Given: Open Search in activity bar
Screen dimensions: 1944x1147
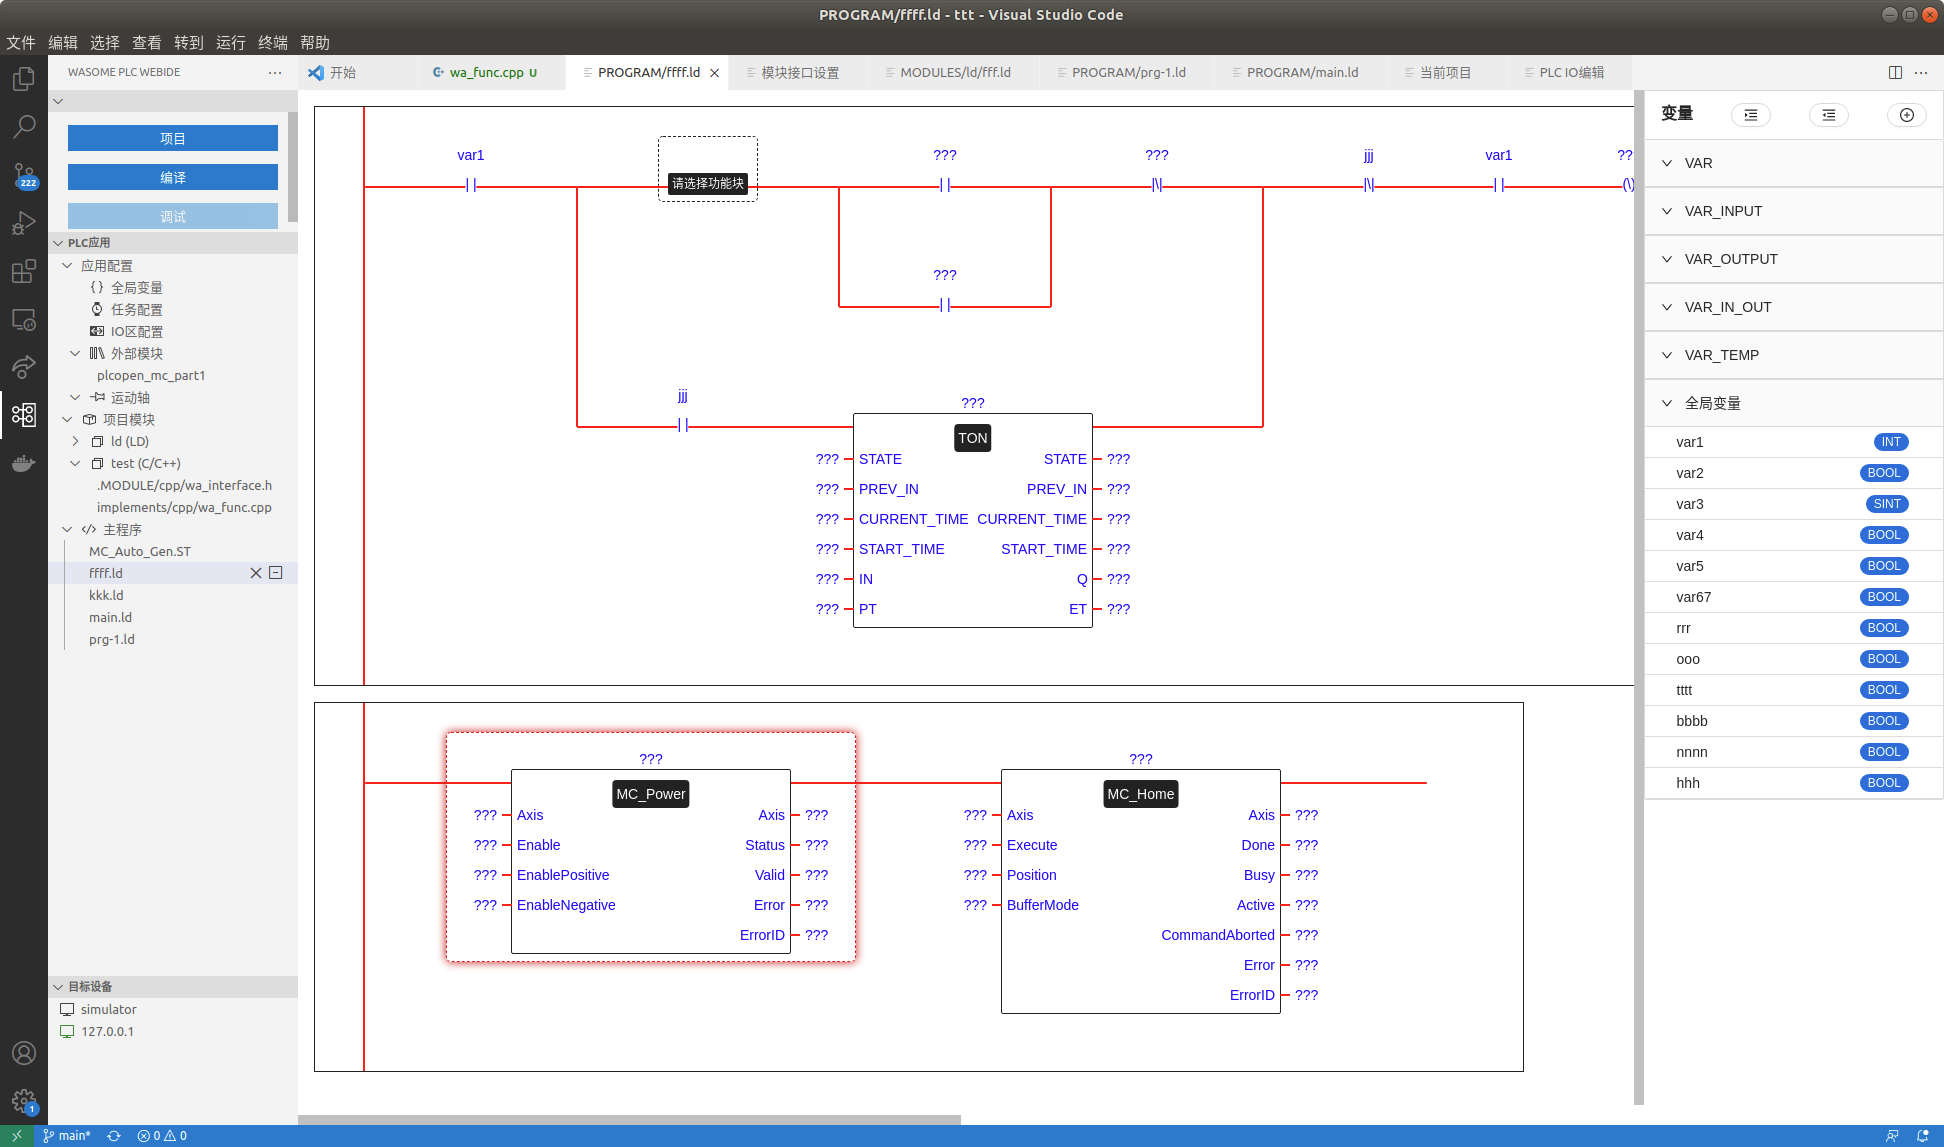Looking at the screenshot, I should click(x=23, y=127).
